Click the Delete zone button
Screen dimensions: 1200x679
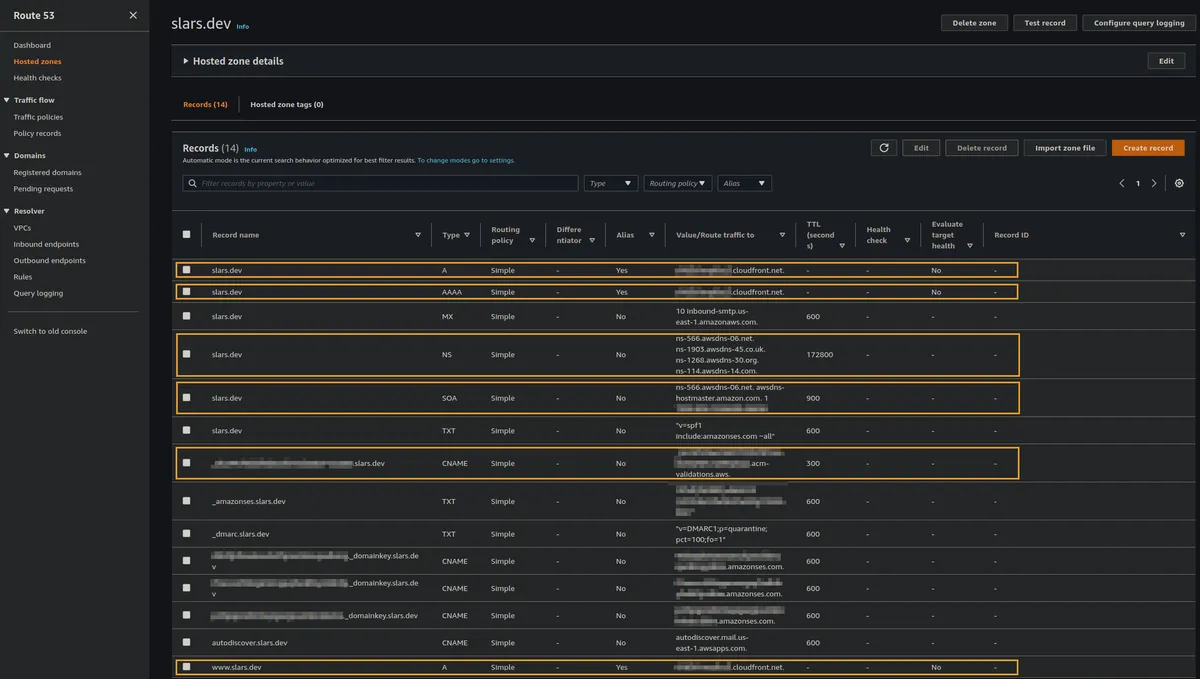point(974,23)
